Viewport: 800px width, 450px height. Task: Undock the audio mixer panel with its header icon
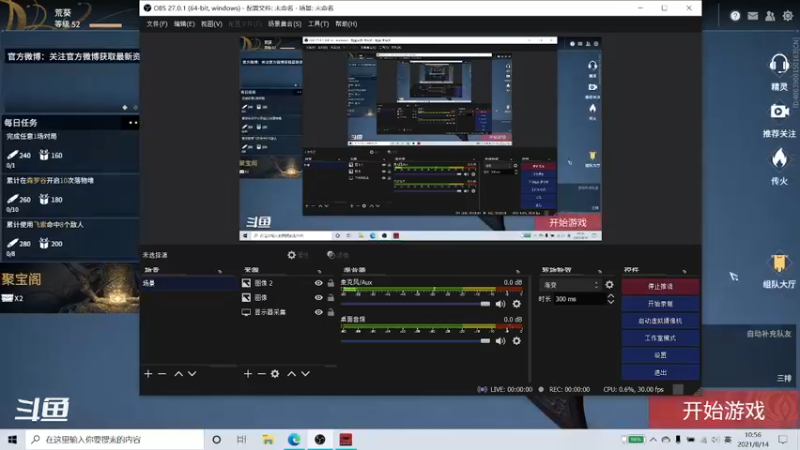click(x=518, y=270)
